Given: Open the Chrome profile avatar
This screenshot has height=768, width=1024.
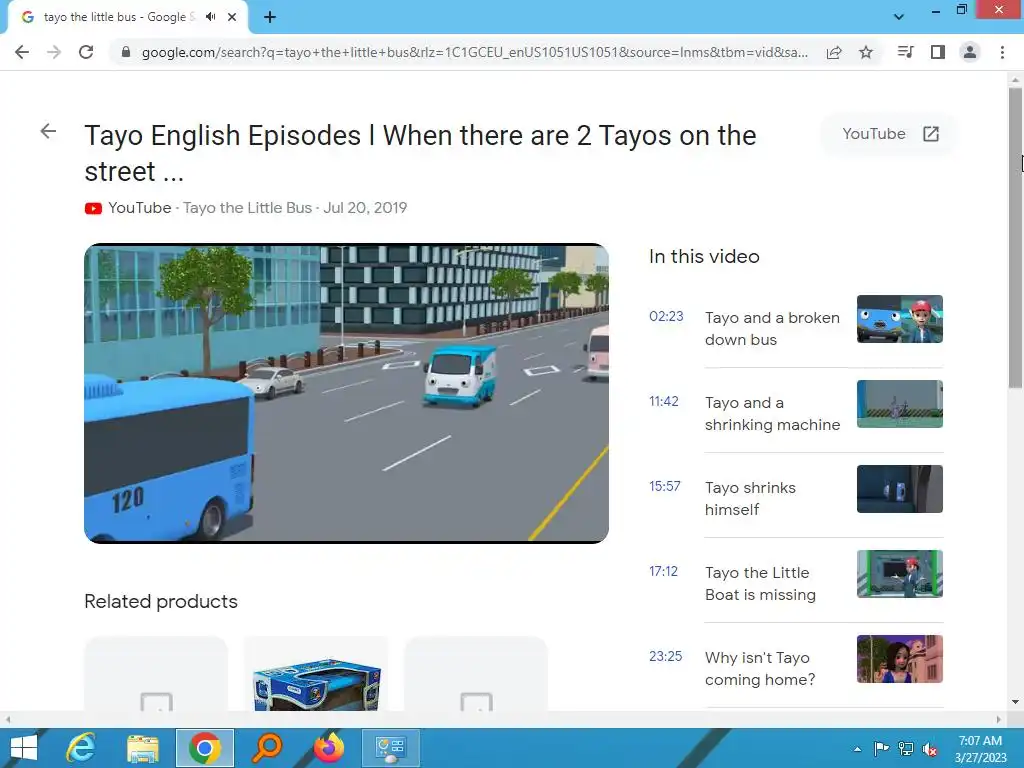Looking at the screenshot, I should pyautogui.click(x=970, y=52).
